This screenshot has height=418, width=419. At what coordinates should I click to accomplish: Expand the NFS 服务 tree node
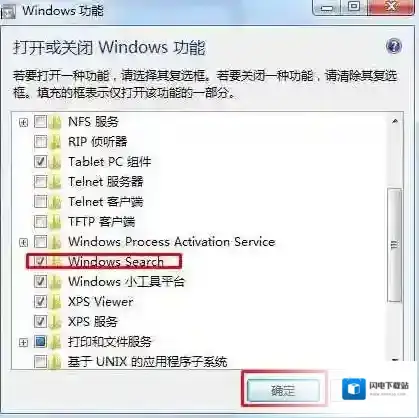coord(23,123)
